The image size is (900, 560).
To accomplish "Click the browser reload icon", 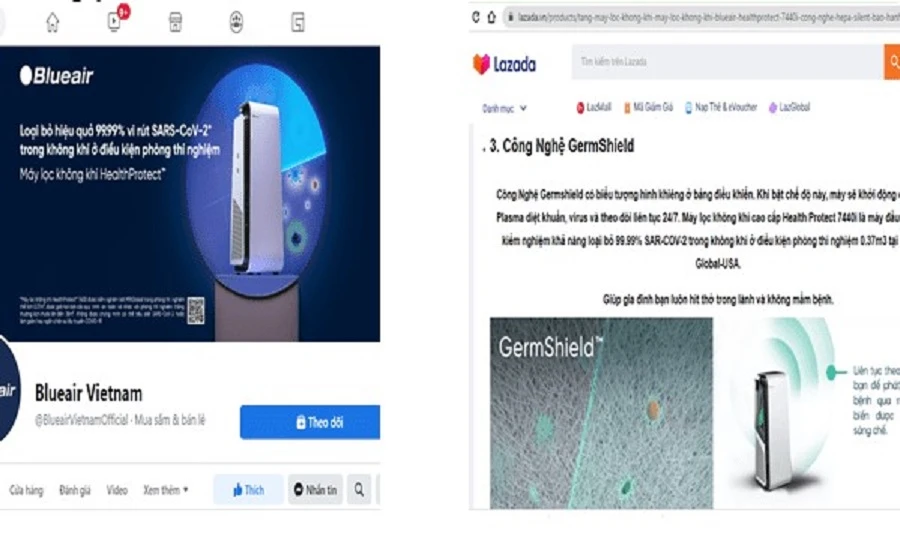I will coord(476,17).
